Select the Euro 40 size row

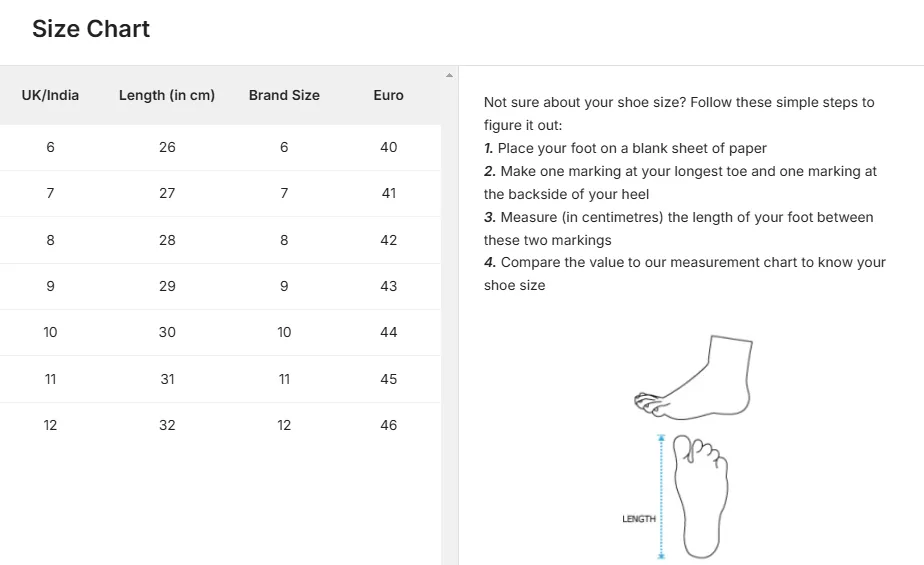pos(220,147)
